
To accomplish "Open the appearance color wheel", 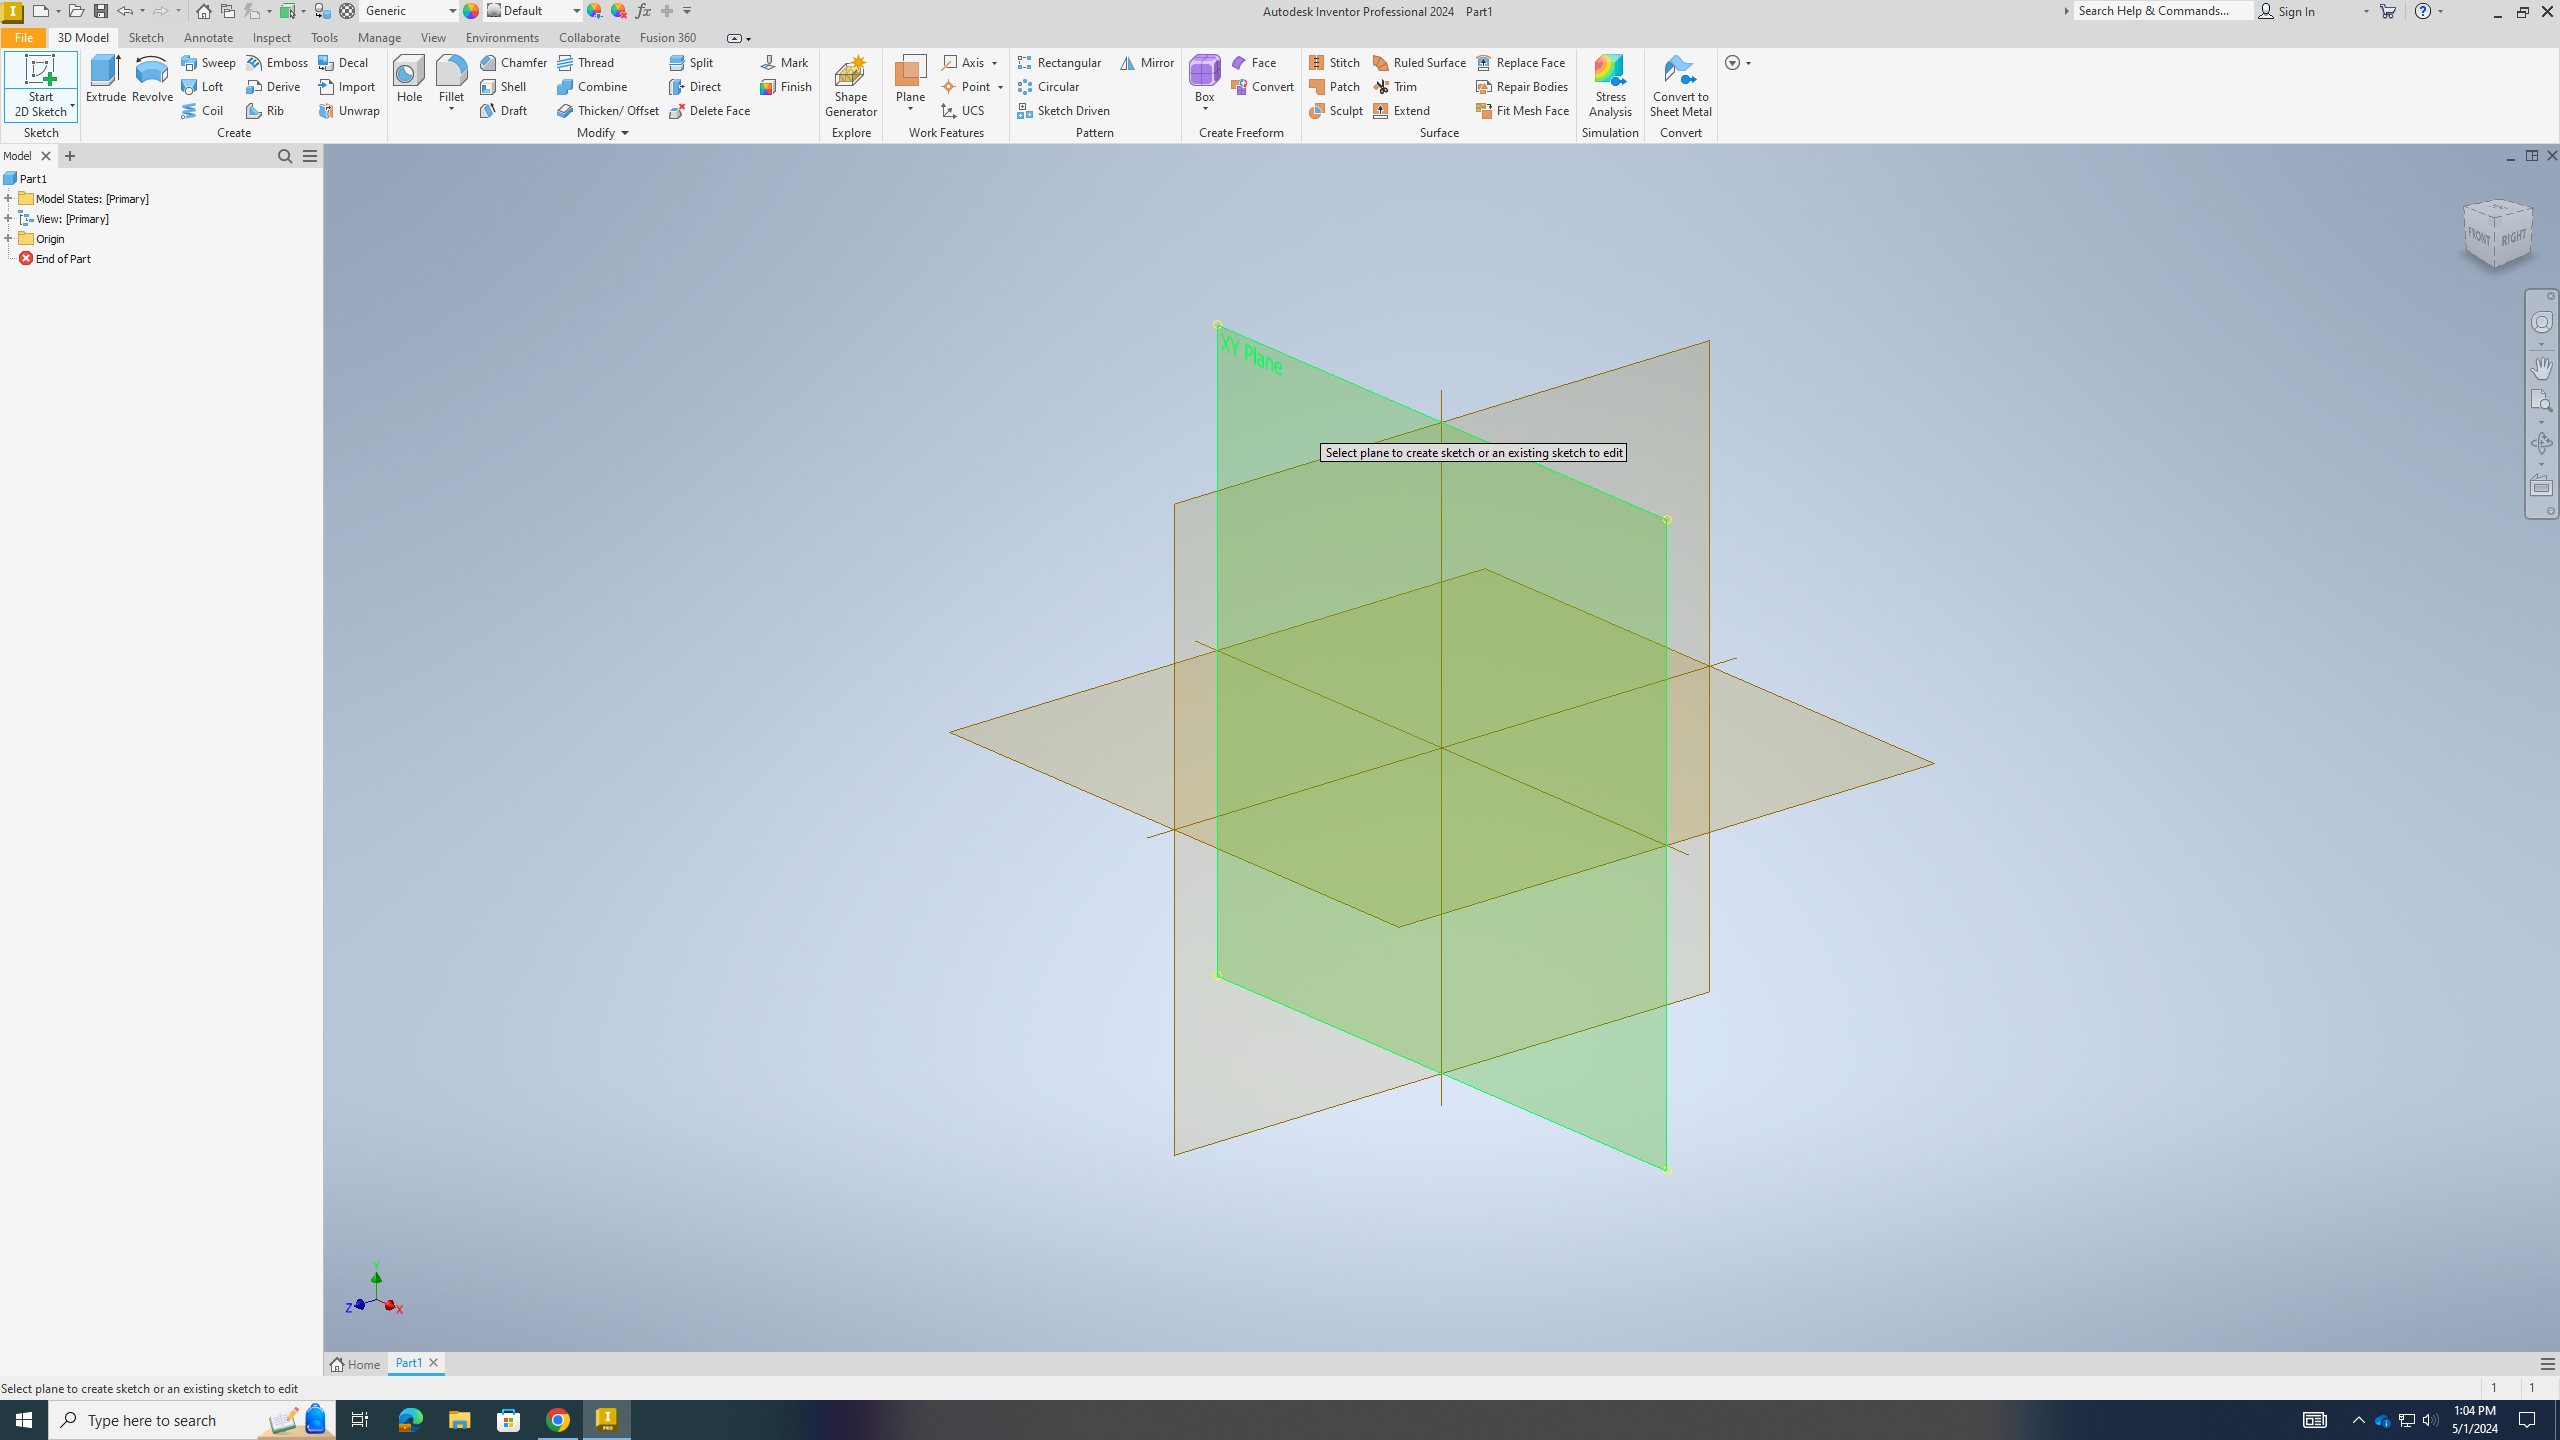I will (471, 11).
